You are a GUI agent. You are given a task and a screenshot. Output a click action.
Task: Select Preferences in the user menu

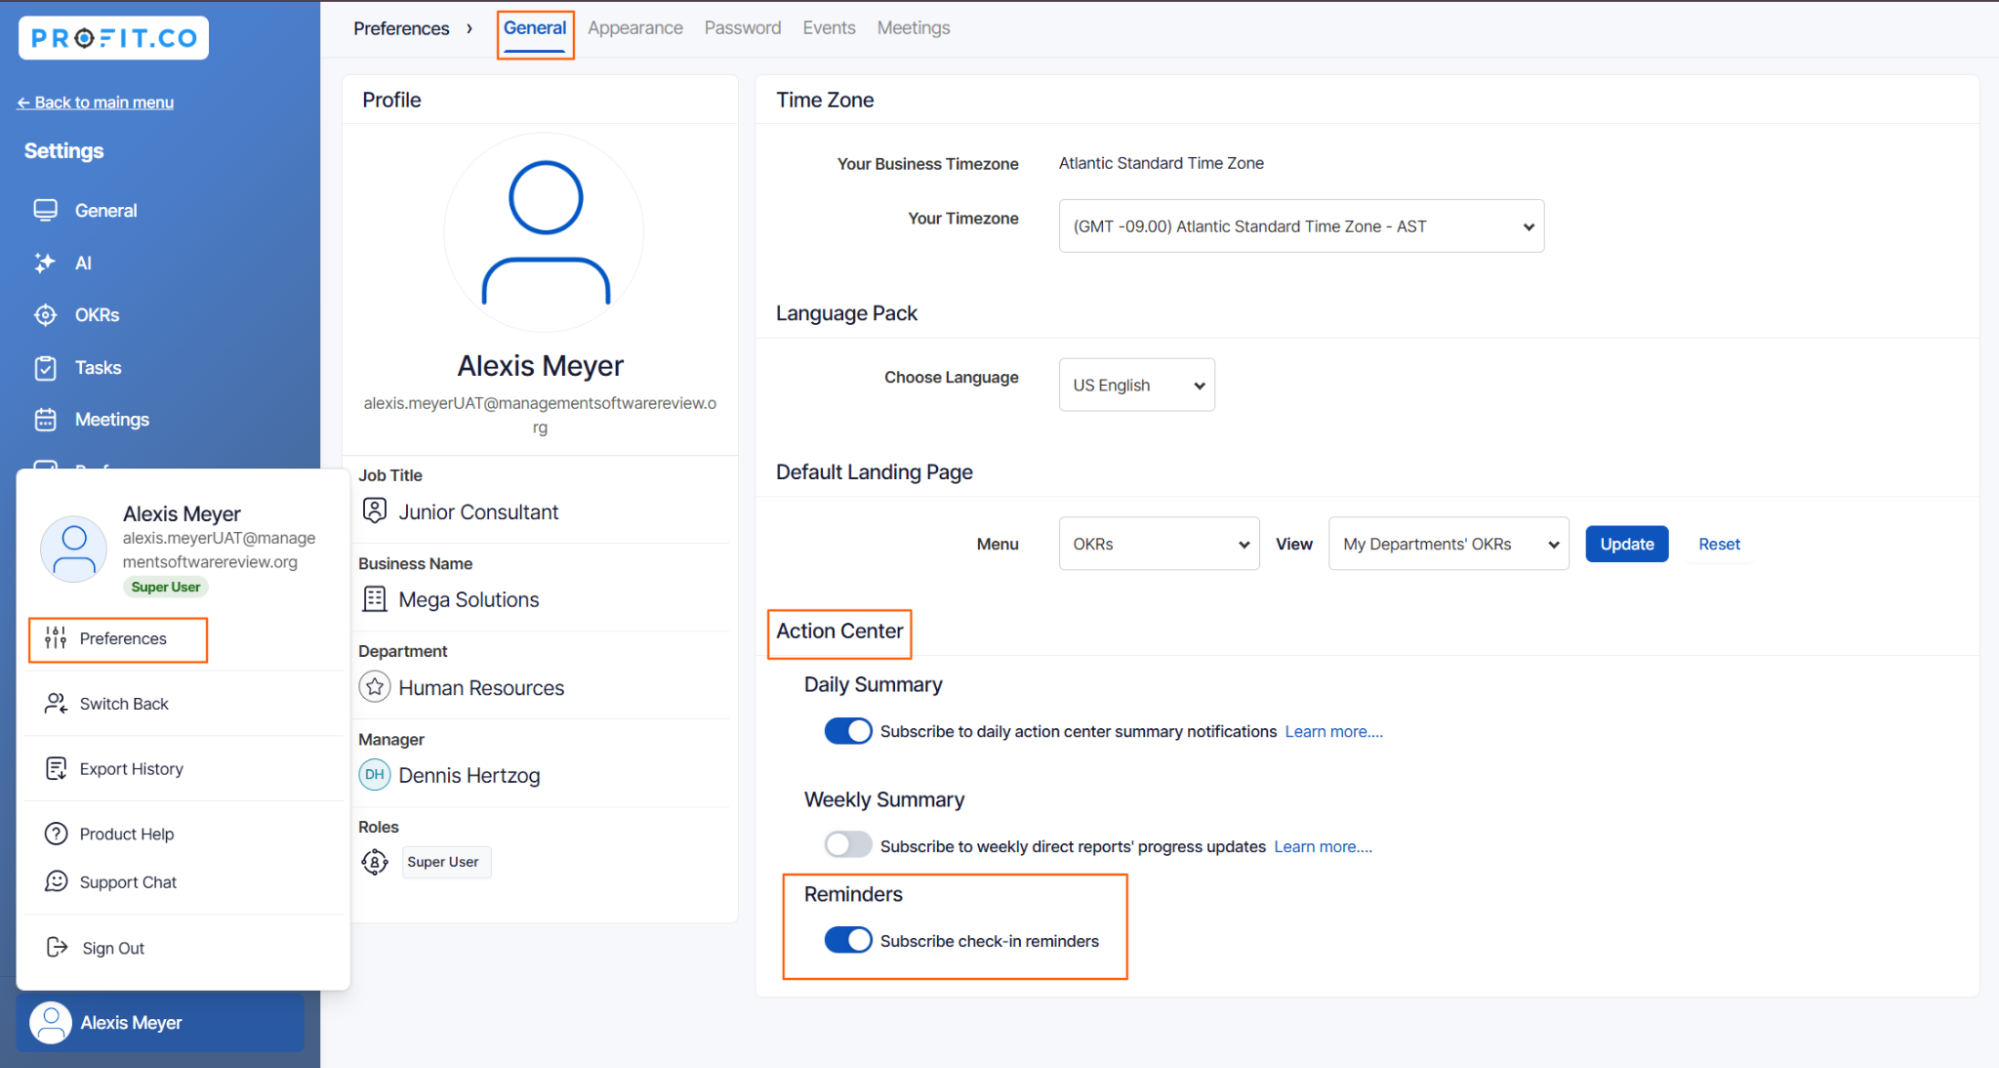122,639
